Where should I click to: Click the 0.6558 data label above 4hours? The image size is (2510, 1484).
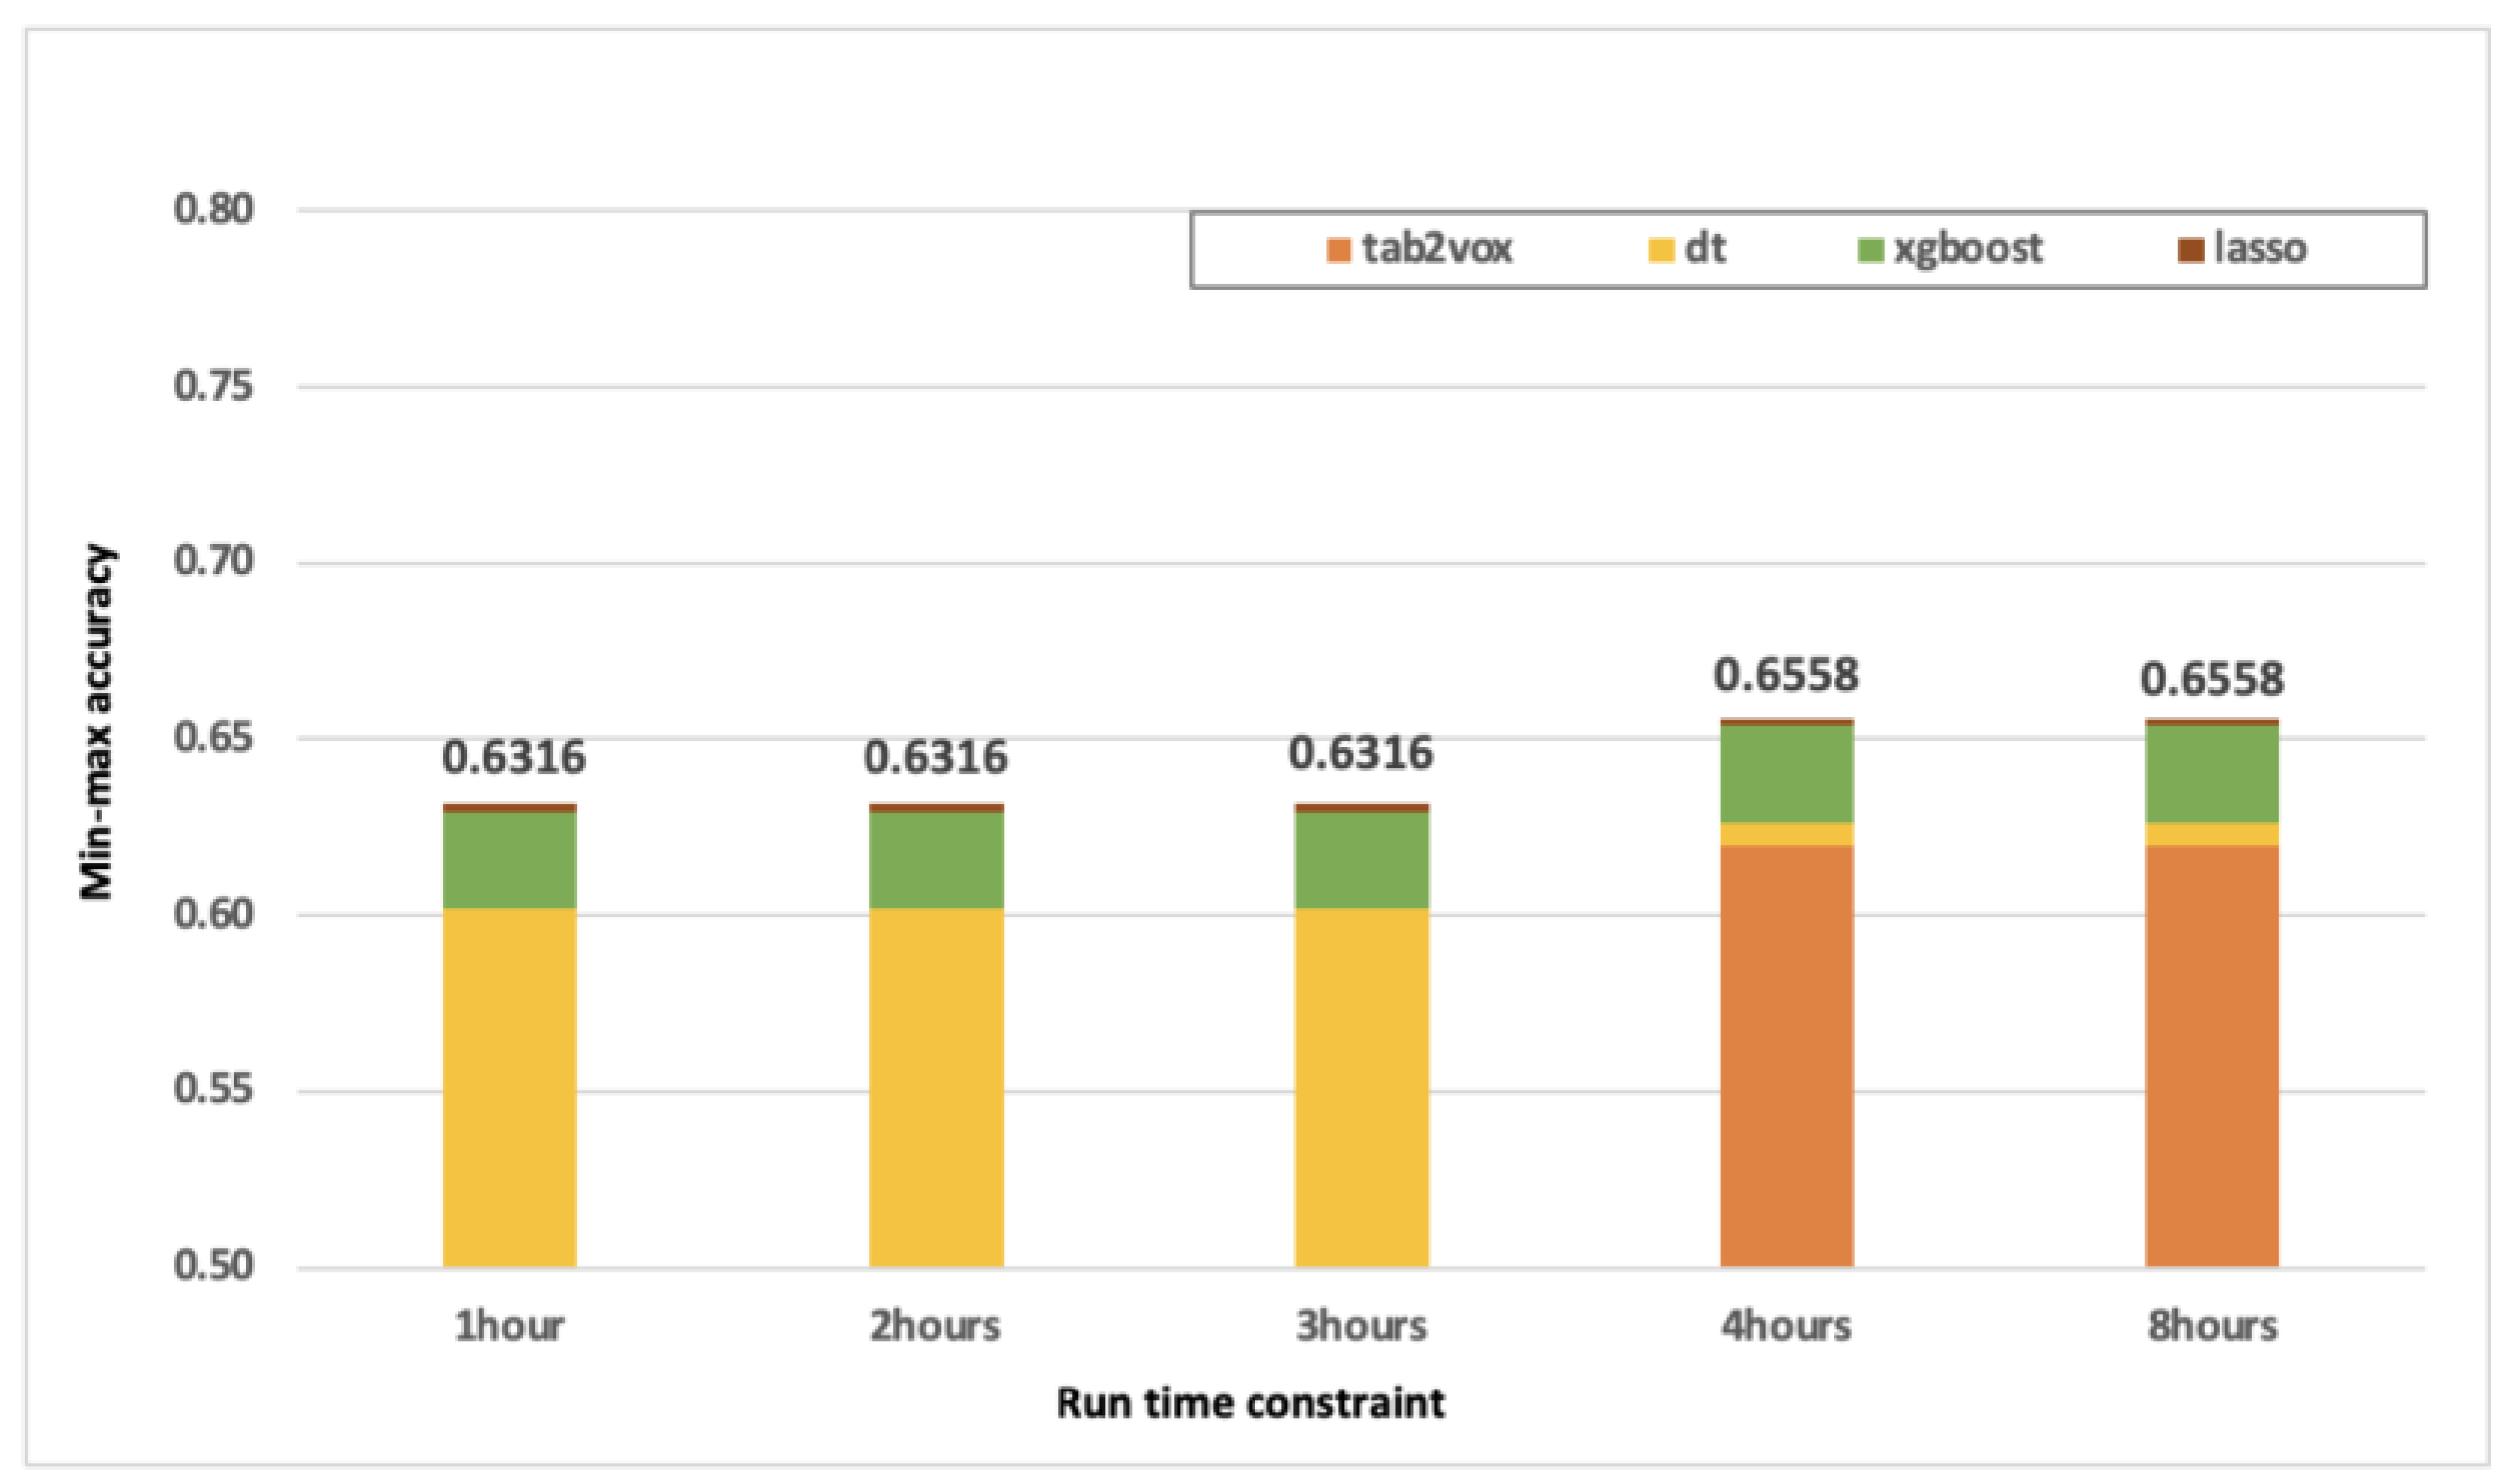pos(1787,676)
